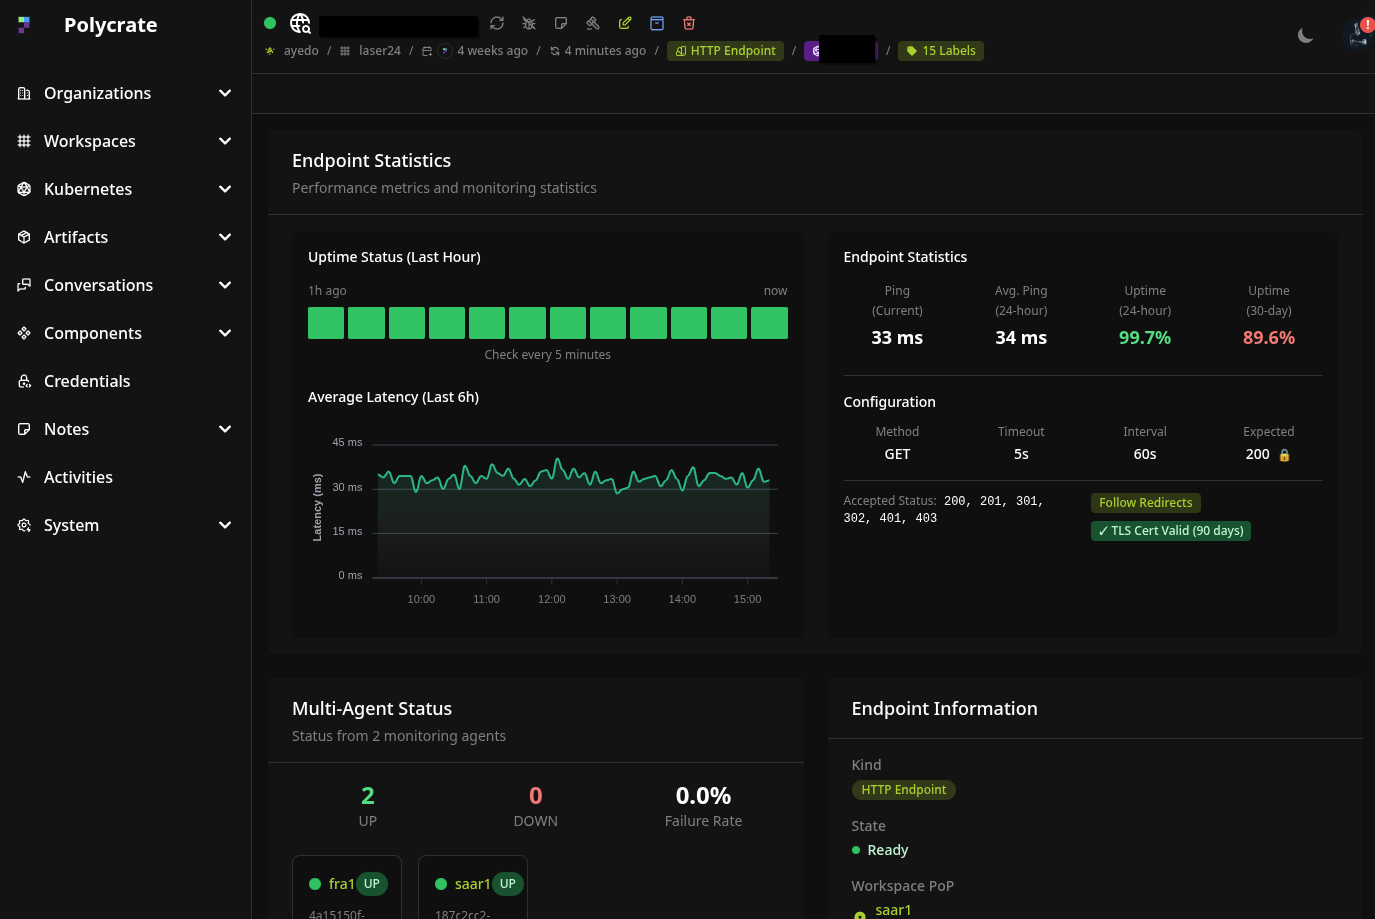The width and height of the screenshot is (1375, 919).
Task: Toggle dark mode with the moon icon
Action: pos(1305,35)
